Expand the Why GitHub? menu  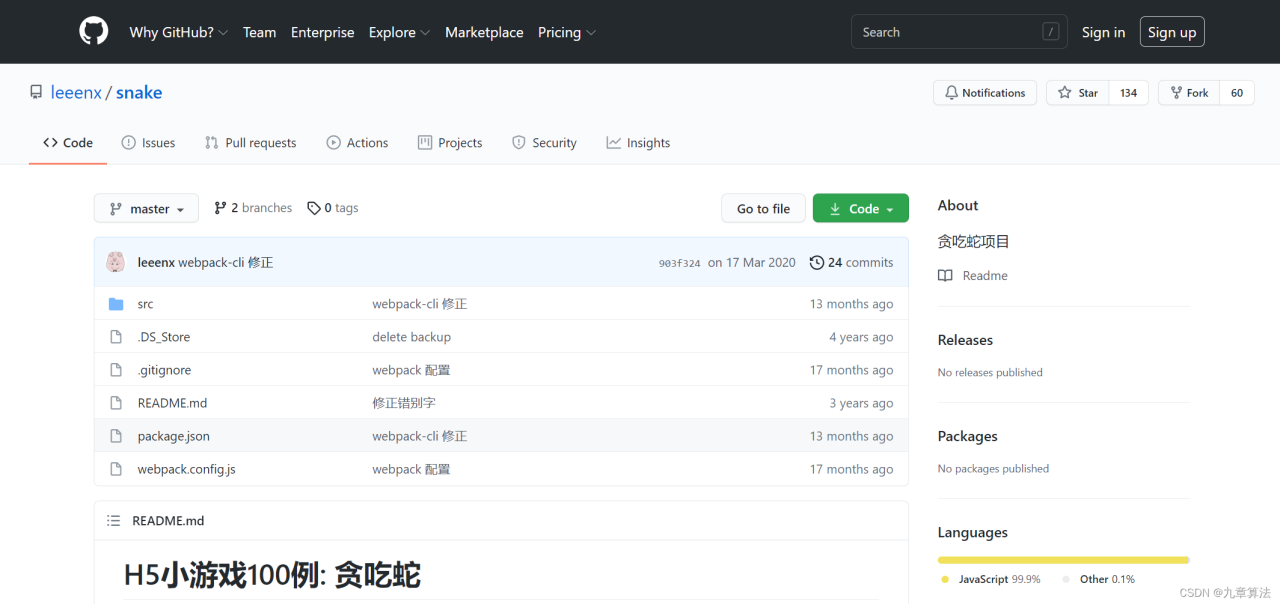pyautogui.click(x=178, y=32)
